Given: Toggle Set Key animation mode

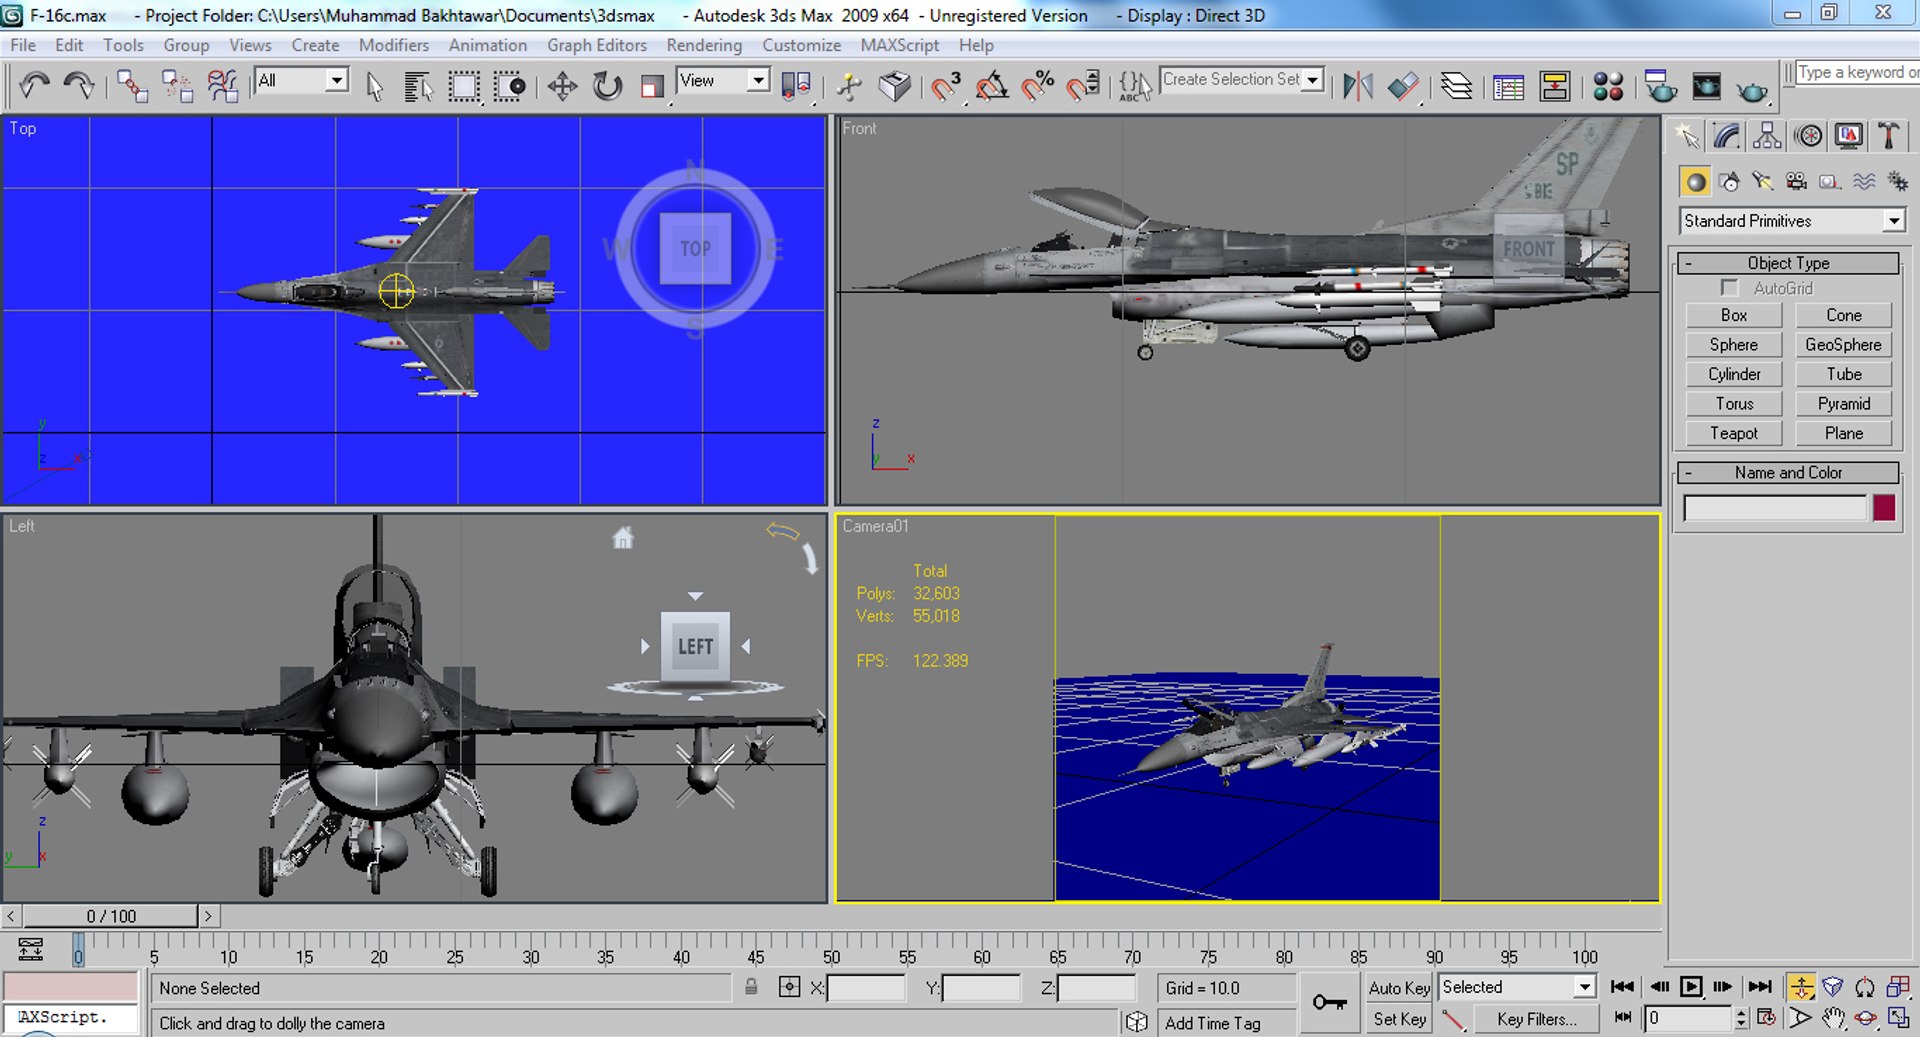Looking at the screenshot, I should pyautogui.click(x=1399, y=1019).
